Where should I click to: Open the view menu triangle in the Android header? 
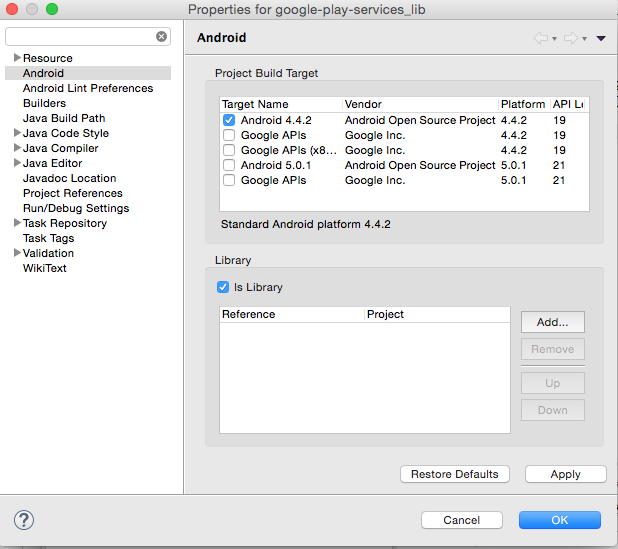pyautogui.click(x=601, y=38)
